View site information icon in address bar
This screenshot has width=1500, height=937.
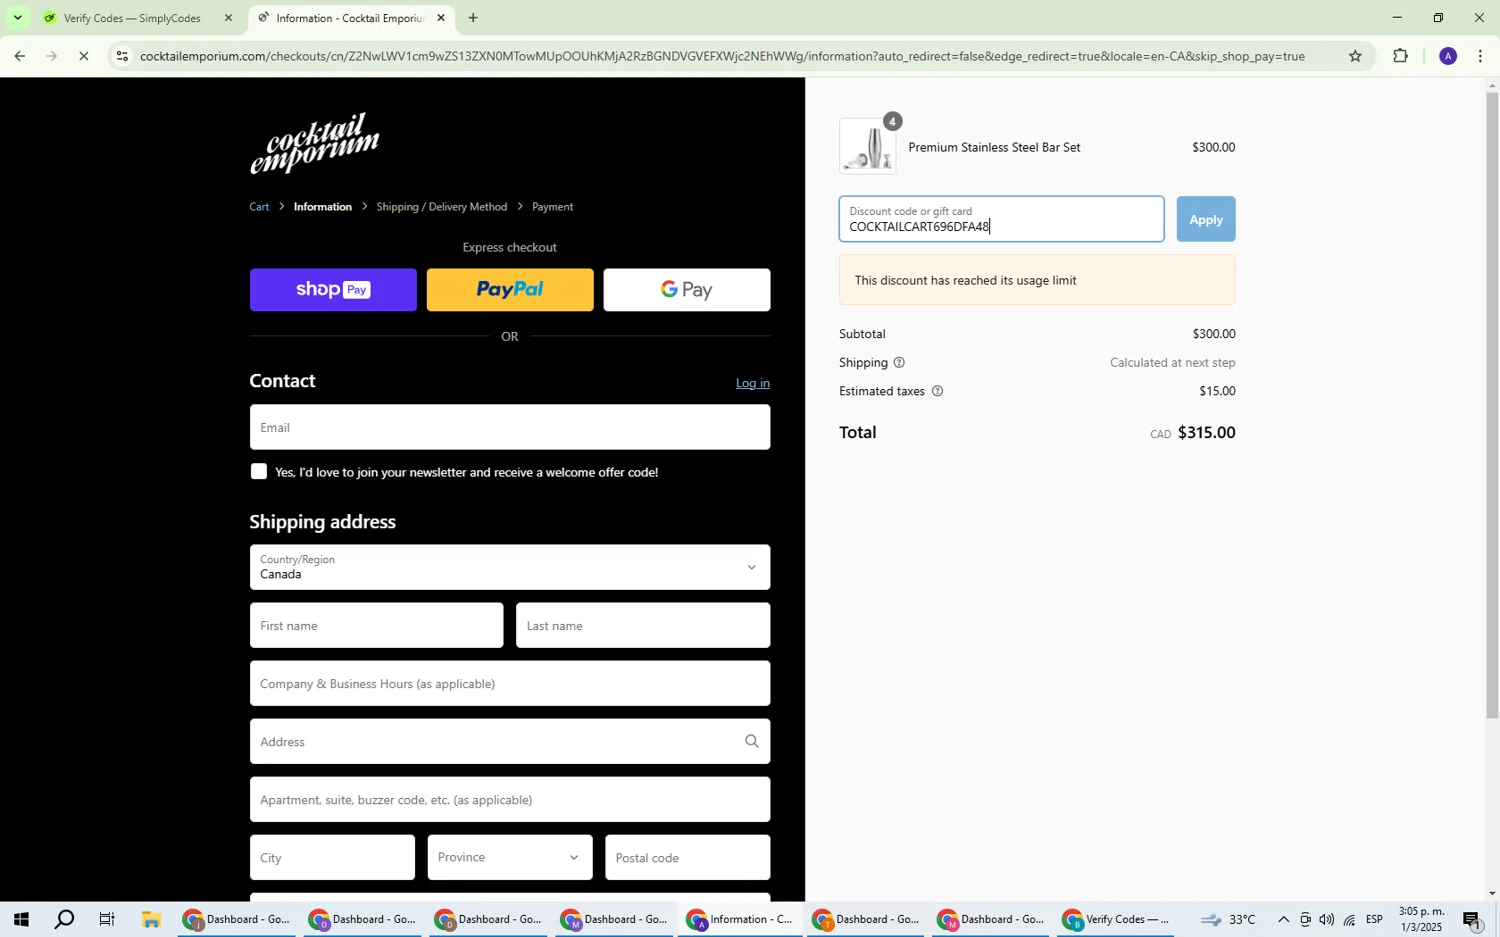click(x=122, y=57)
